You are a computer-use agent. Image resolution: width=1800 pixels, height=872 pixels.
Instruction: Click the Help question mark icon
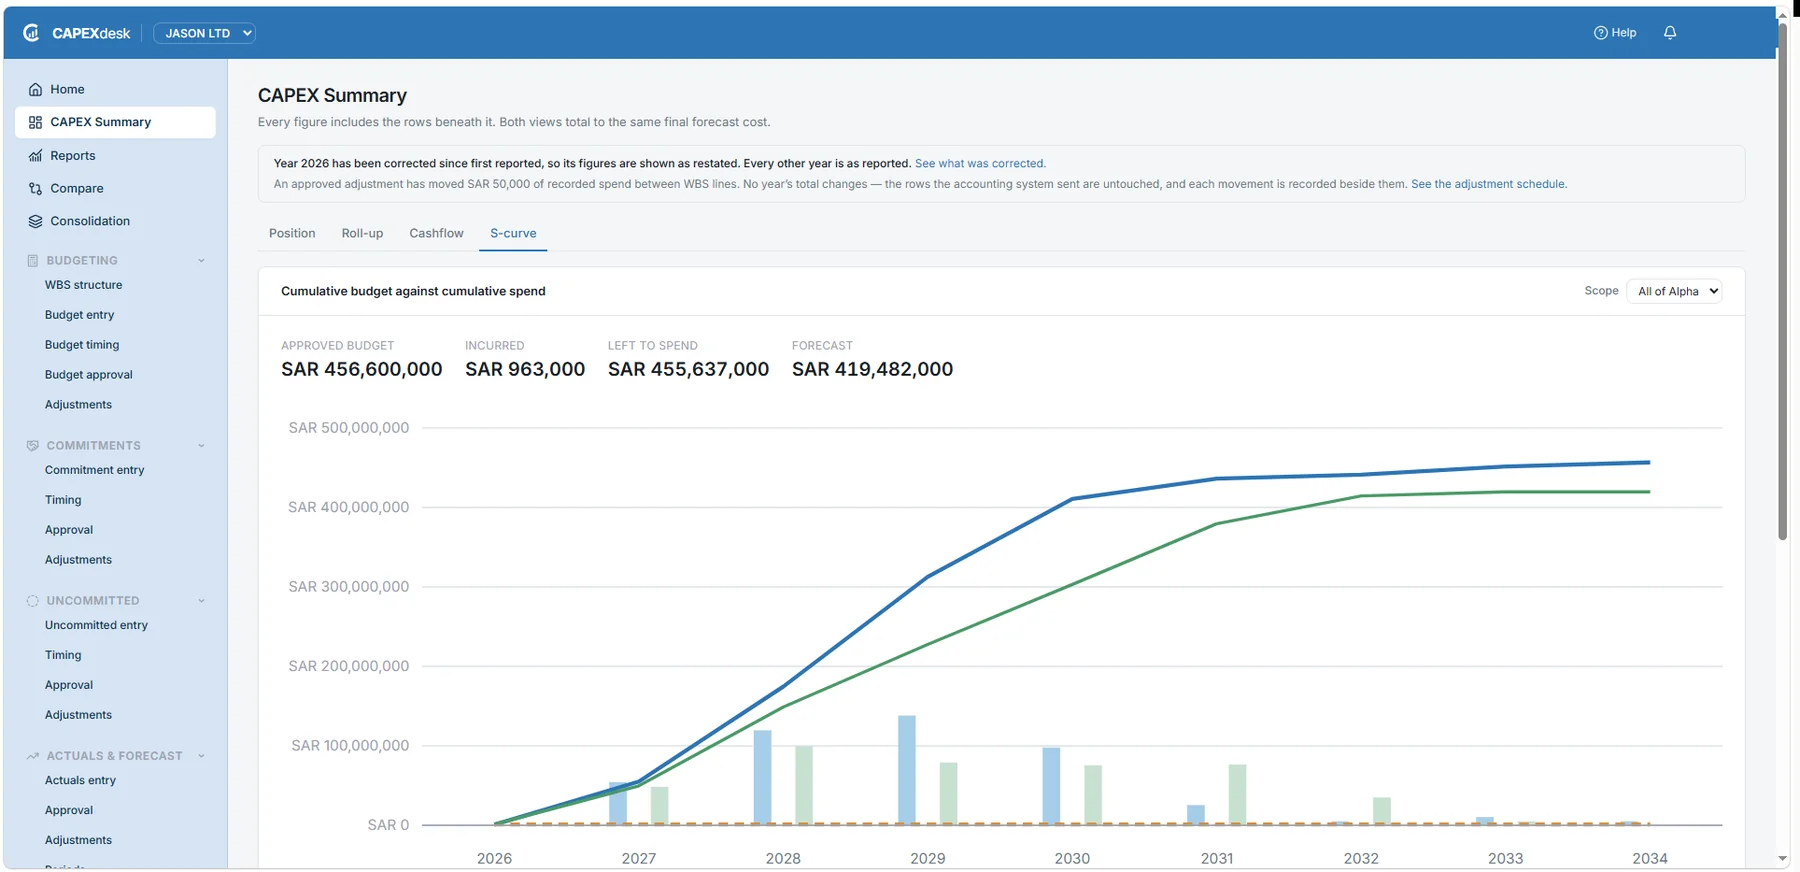pyautogui.click(x=1600, y=33)
